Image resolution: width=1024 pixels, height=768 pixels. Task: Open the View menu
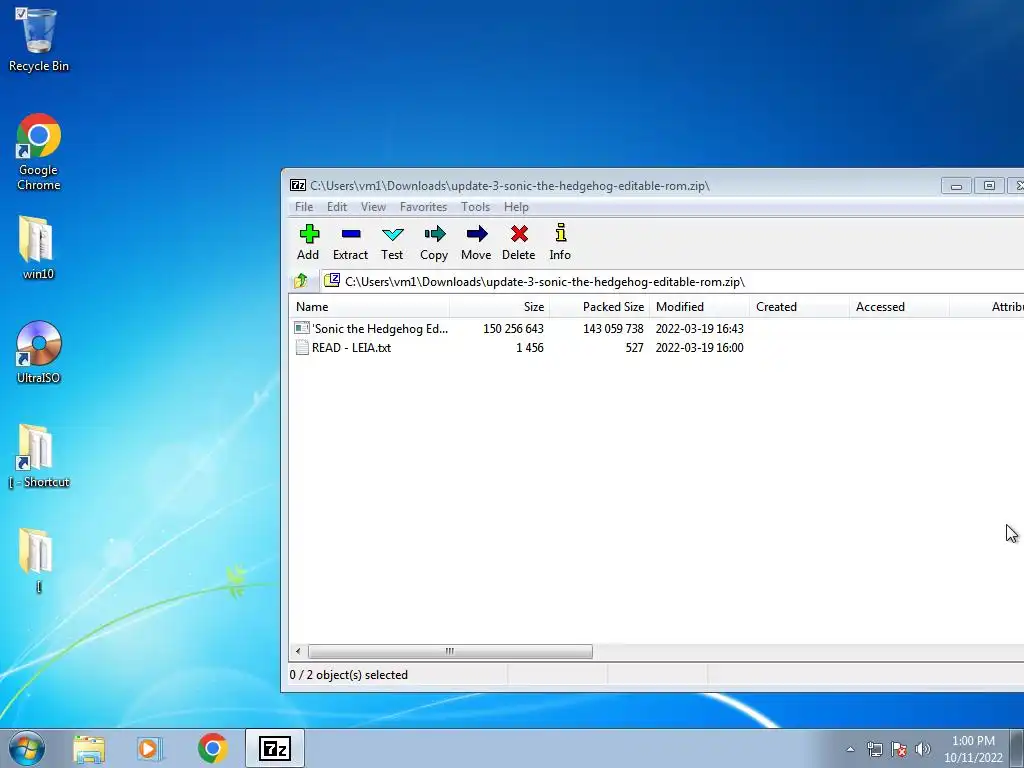click(x=374, y=207)
